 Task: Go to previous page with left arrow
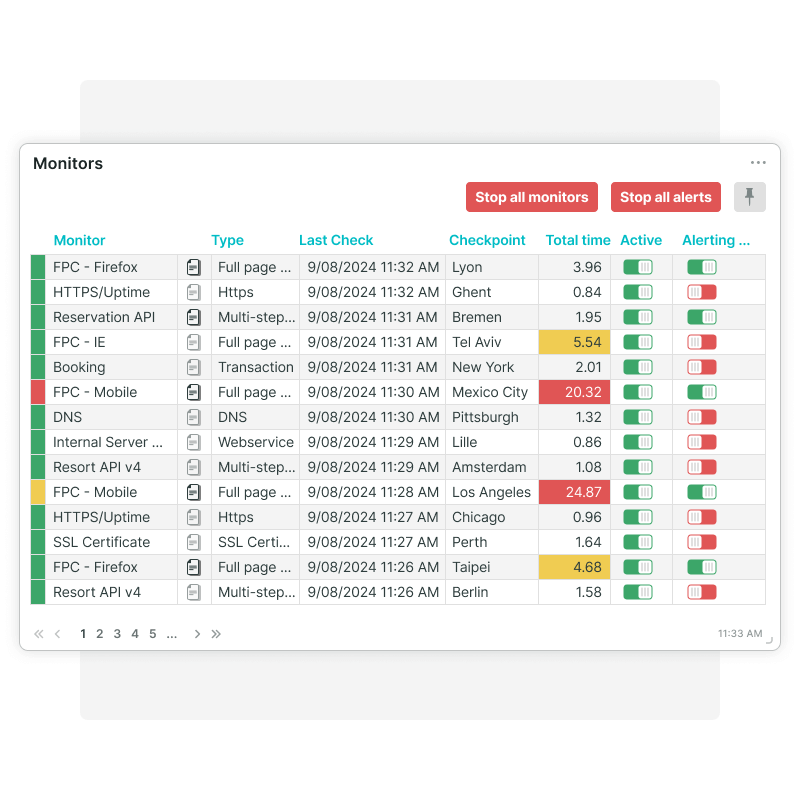click(58, 634)
